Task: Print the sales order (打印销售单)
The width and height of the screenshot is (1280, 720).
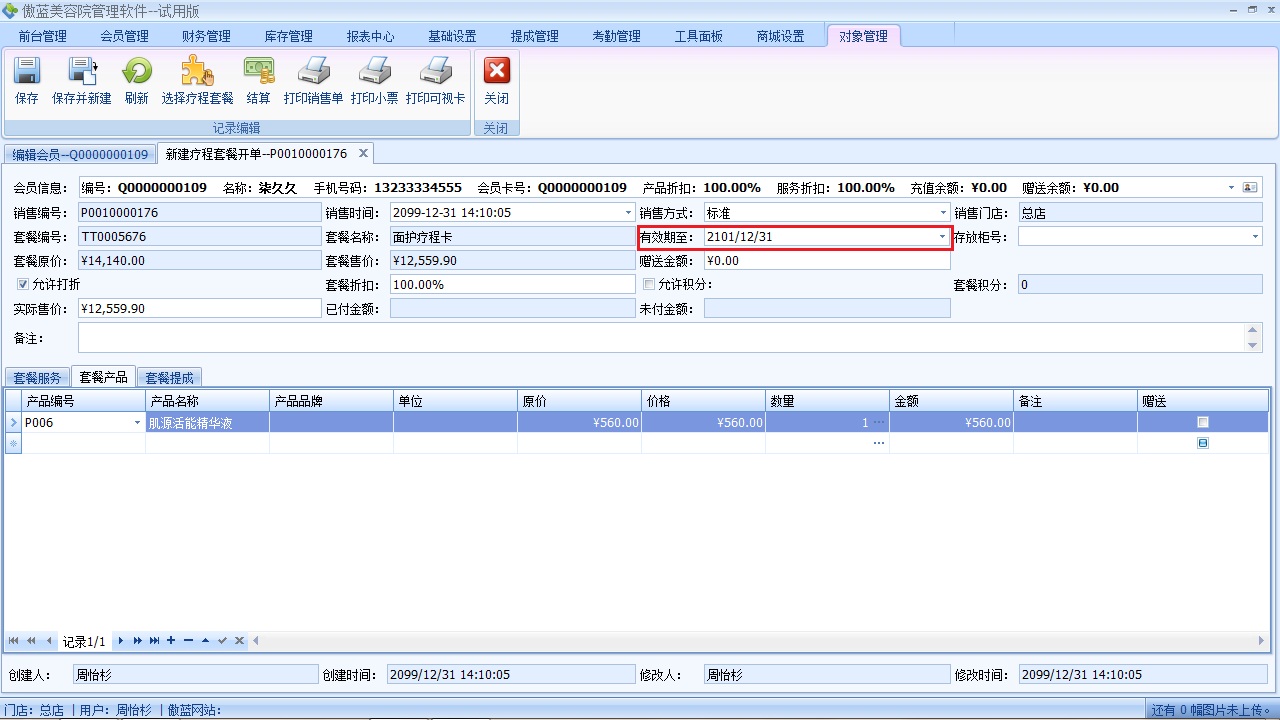Action: pos(313,80)
